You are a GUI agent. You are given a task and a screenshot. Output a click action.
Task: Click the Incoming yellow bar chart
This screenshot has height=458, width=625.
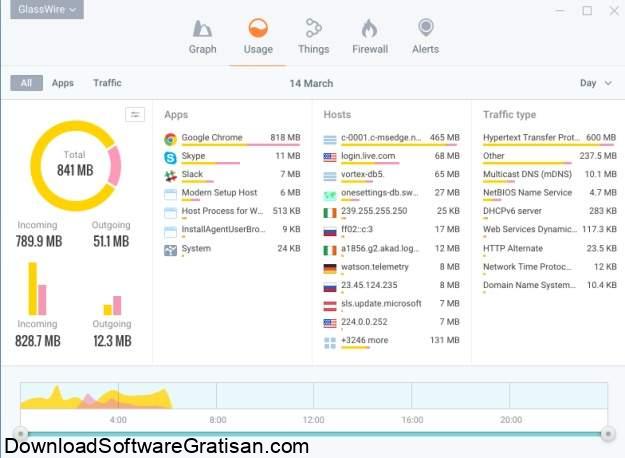33,289
